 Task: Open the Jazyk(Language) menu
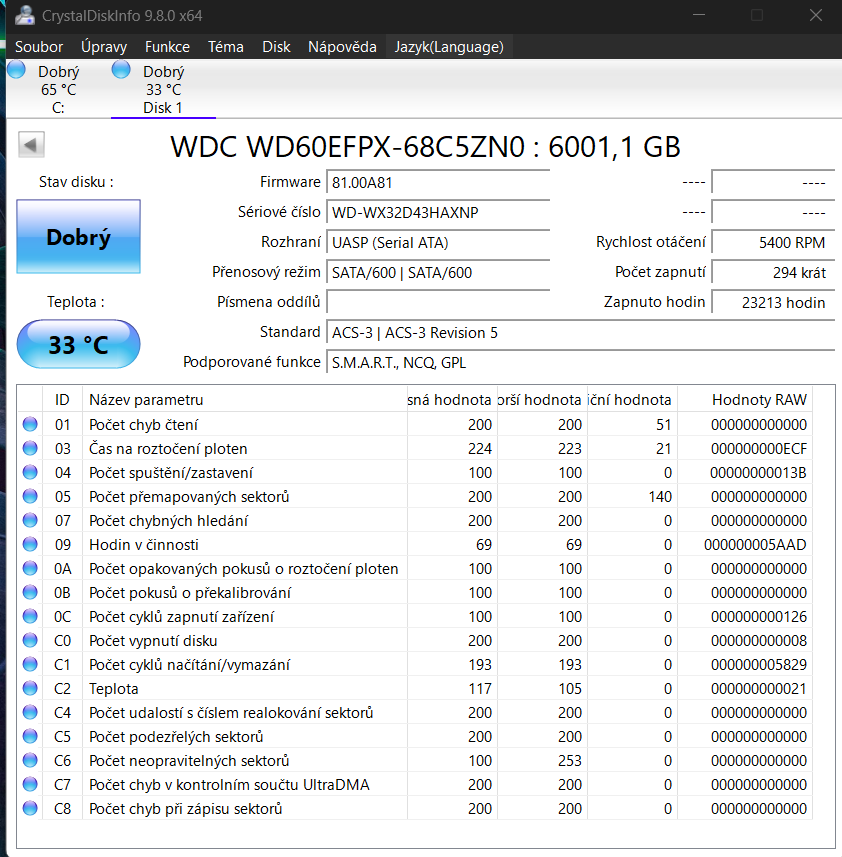449,47
